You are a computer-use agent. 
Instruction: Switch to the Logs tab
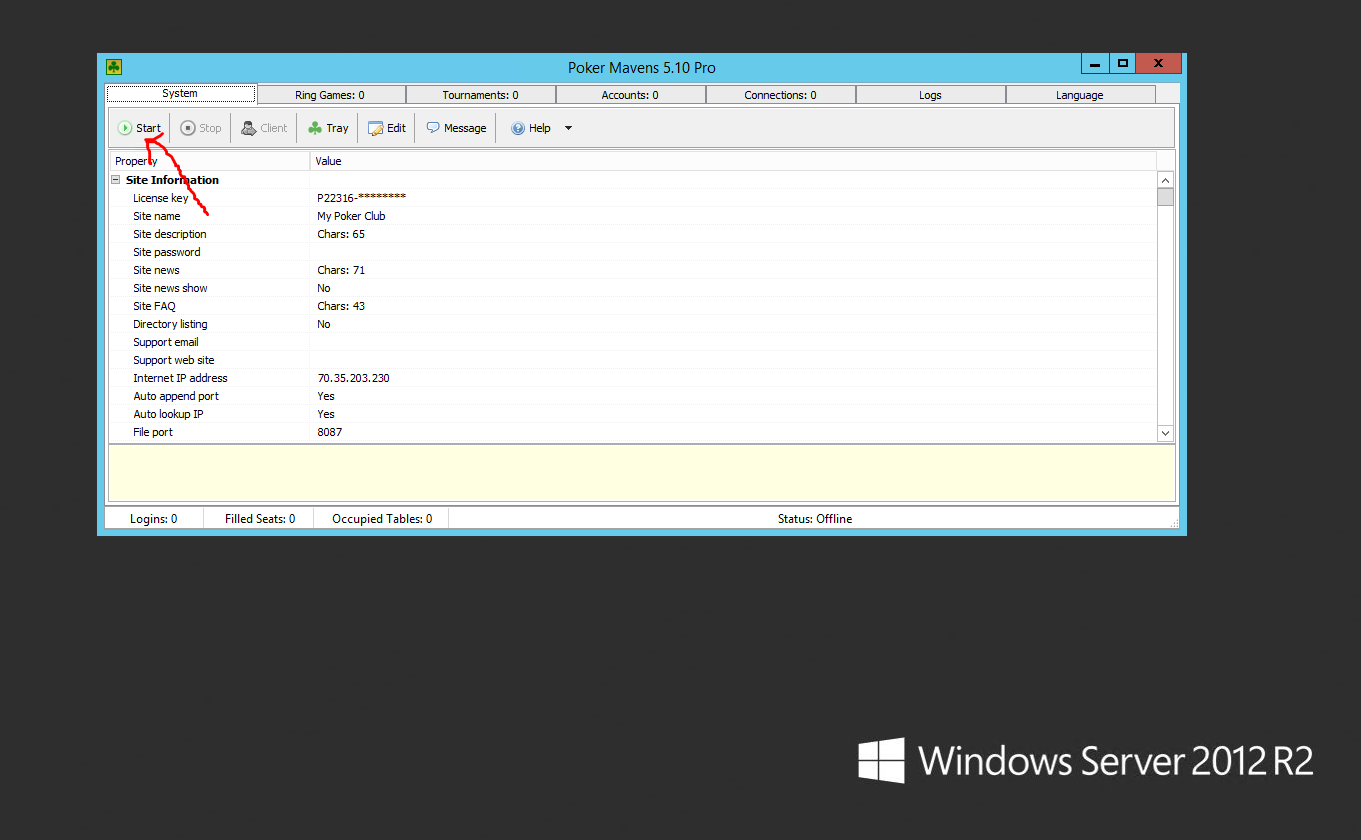click(930, 95)
